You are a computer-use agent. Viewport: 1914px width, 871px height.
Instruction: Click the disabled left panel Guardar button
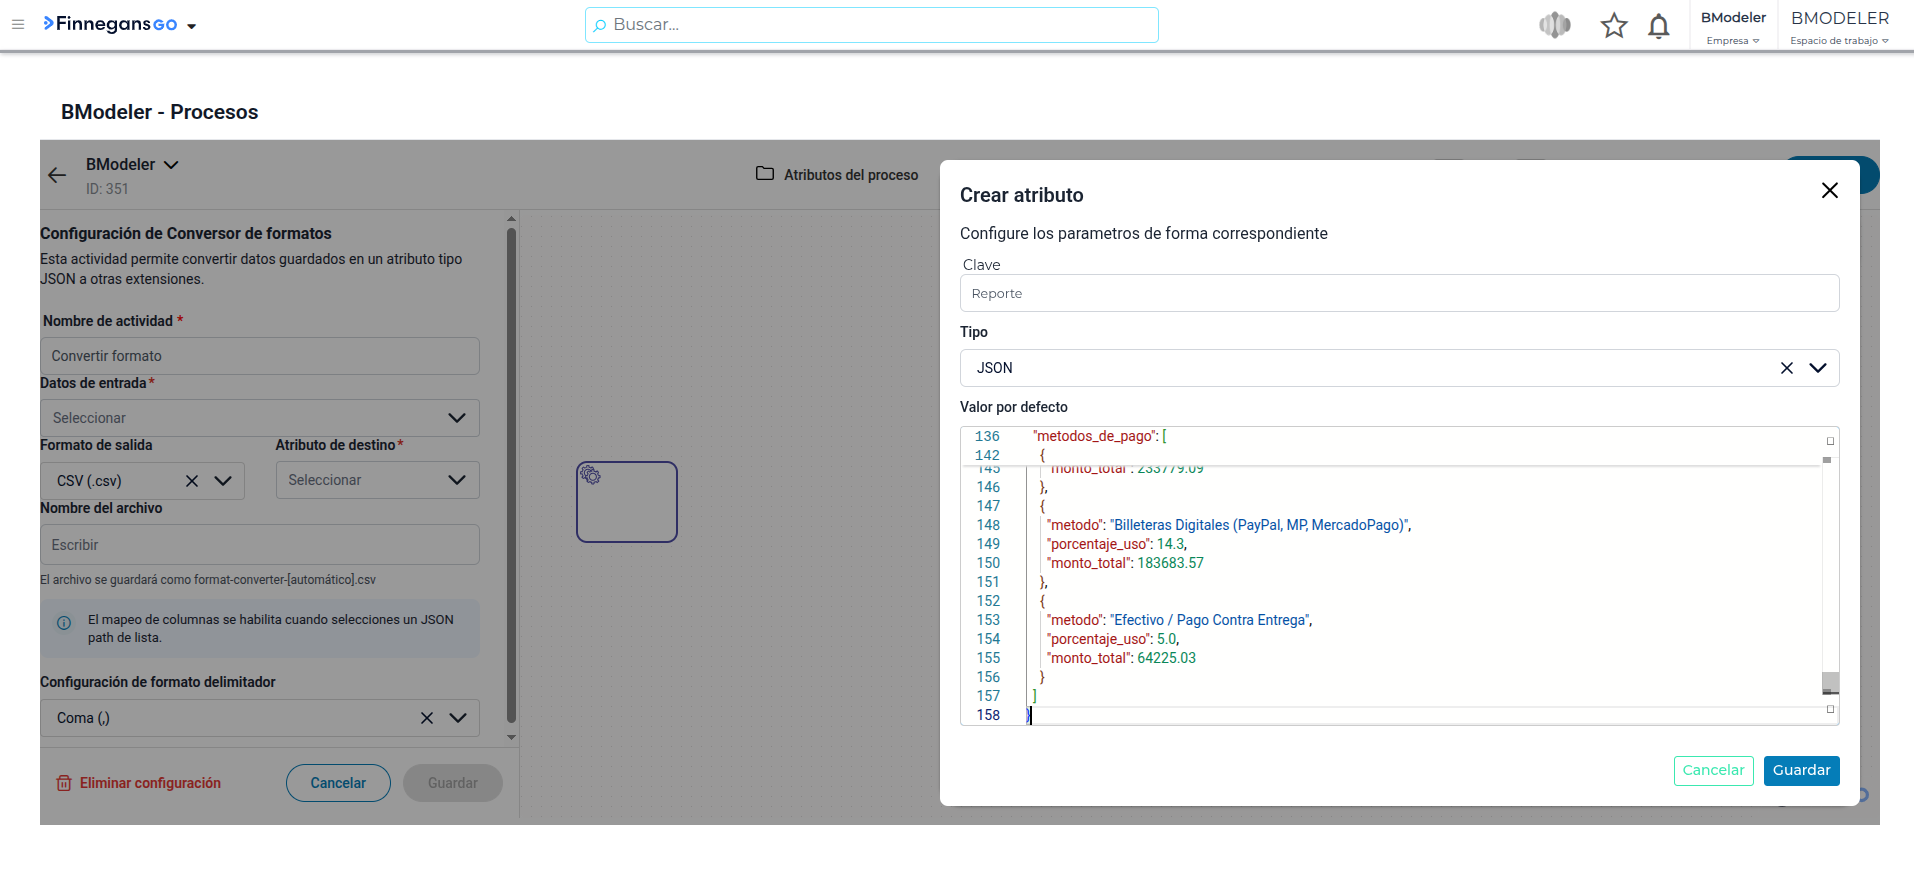click(453, 783)
